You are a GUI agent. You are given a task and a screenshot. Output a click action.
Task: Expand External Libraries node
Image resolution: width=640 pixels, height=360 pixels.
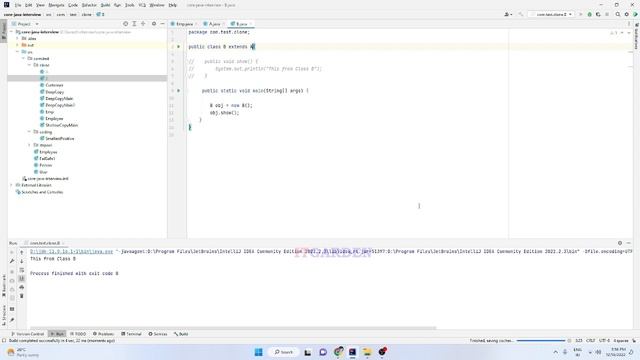(11, 185)
